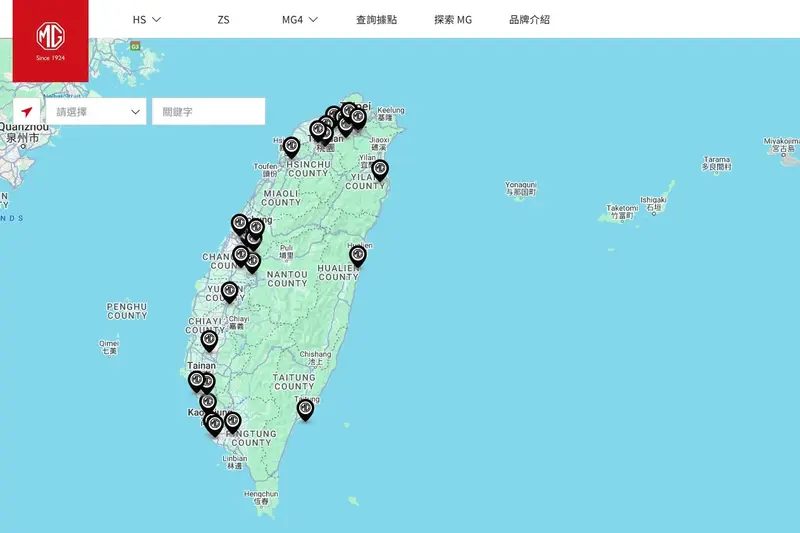Select the northernmost MG dealer pin in Taipei

pos(348,110)
